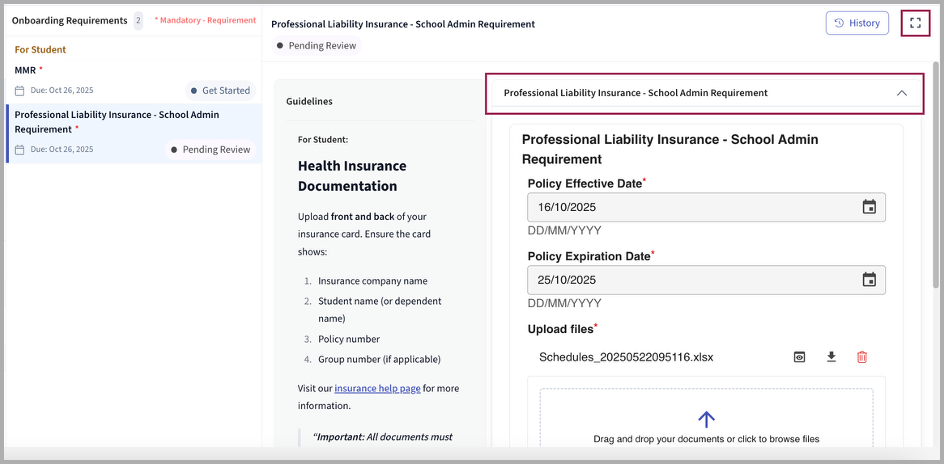Open the History panel
The width and height of the screenshot is (944, 464).
pos(856,23)
